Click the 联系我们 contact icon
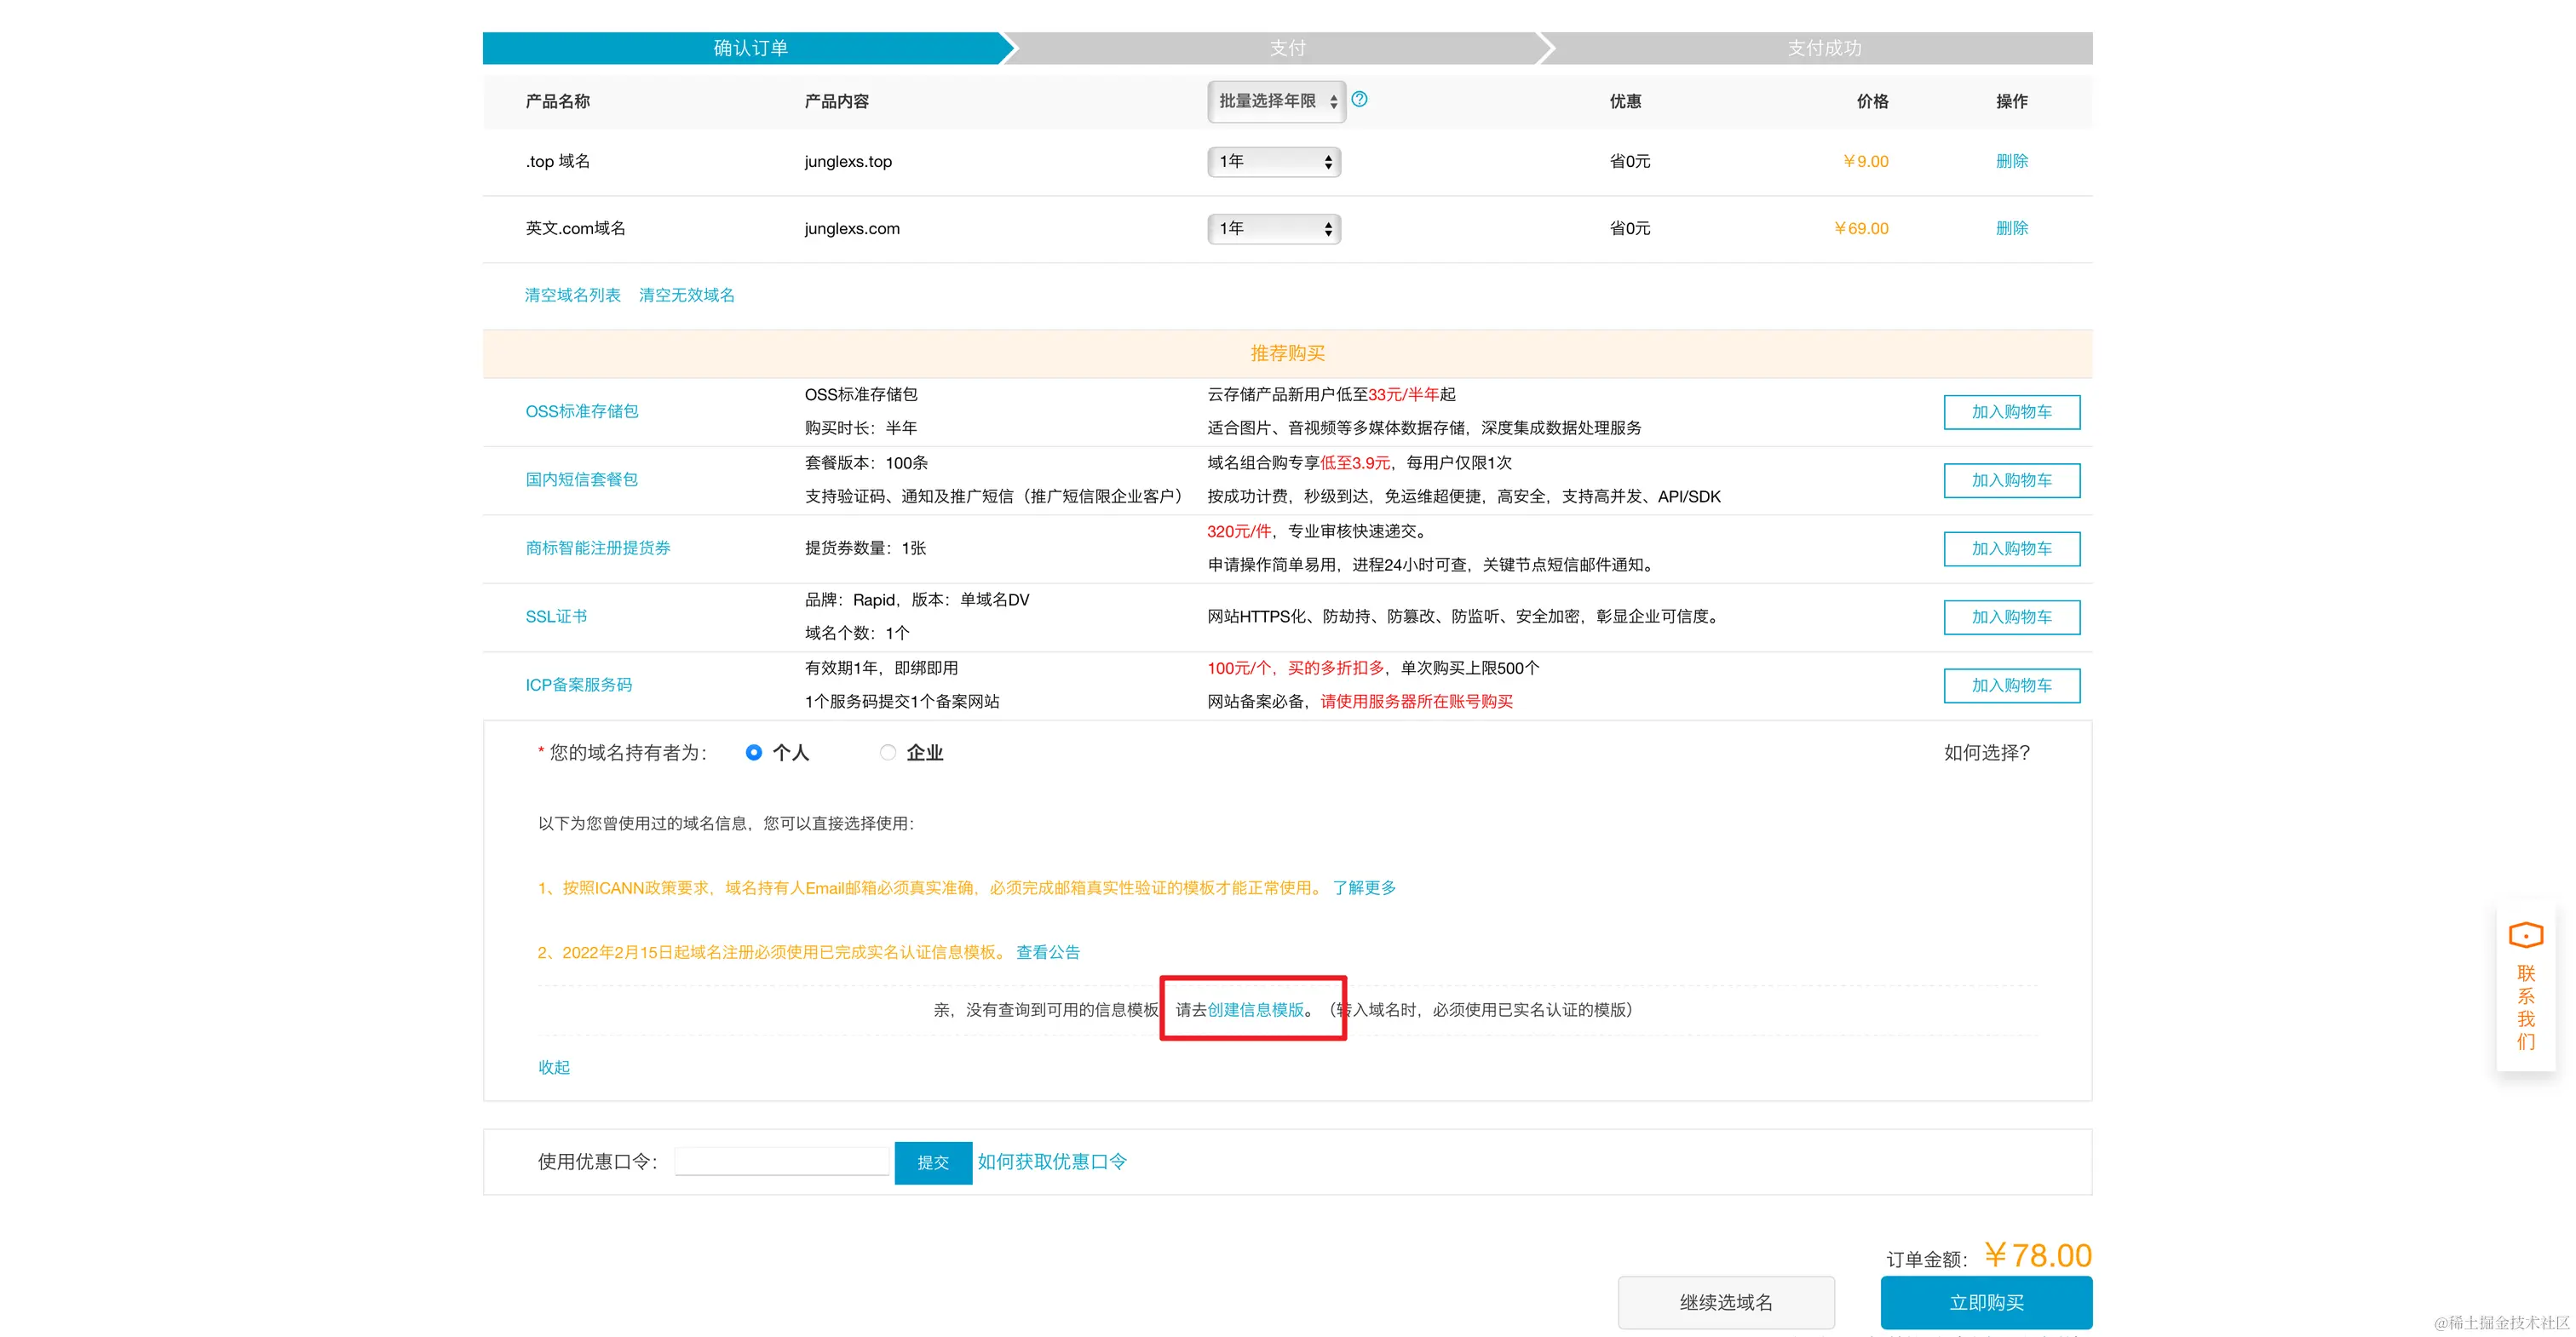This screenshot has width=2576, height=1337. (x=2525, y=935)
